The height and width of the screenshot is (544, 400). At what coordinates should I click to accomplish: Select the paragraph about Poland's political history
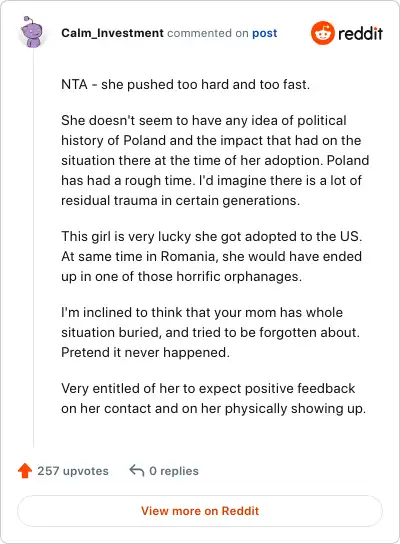[x=215, y=160]
